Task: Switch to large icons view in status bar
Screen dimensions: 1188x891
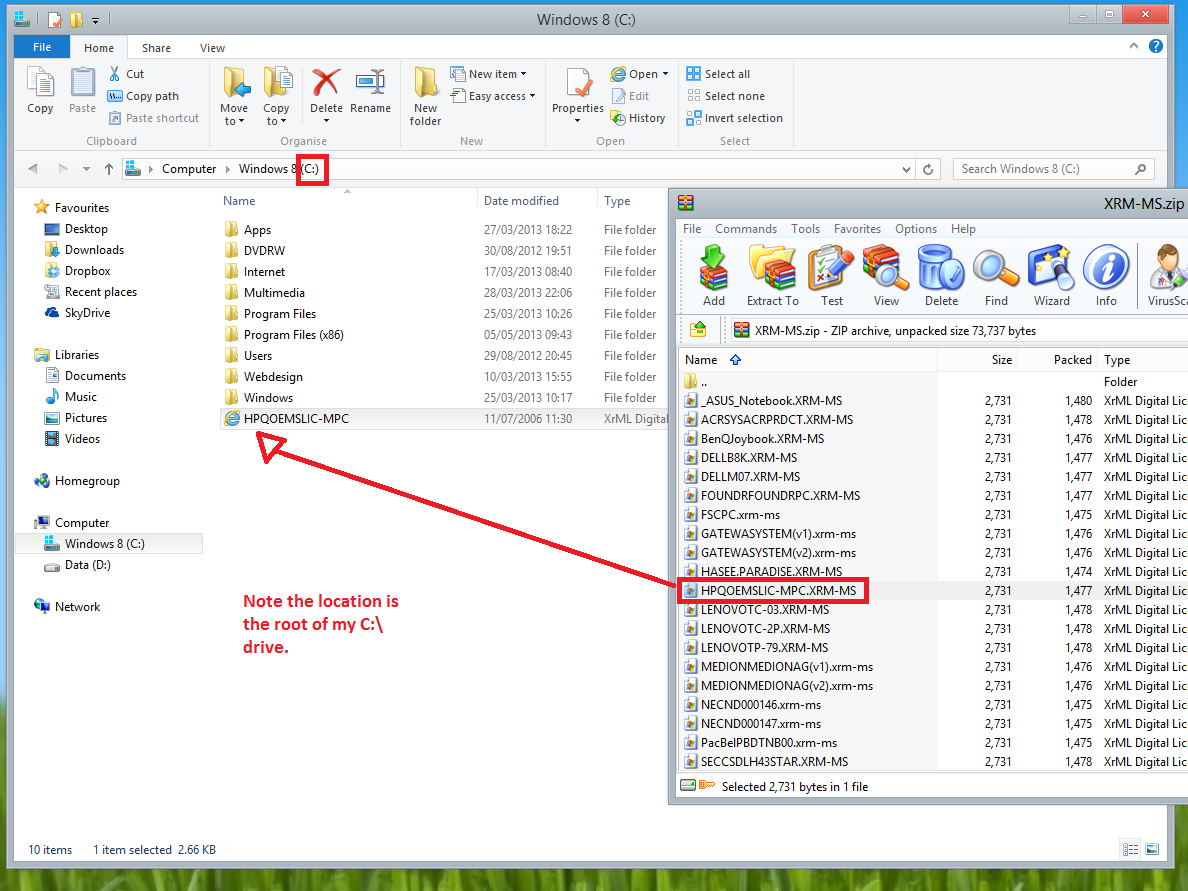Action: coord(1152,850)
